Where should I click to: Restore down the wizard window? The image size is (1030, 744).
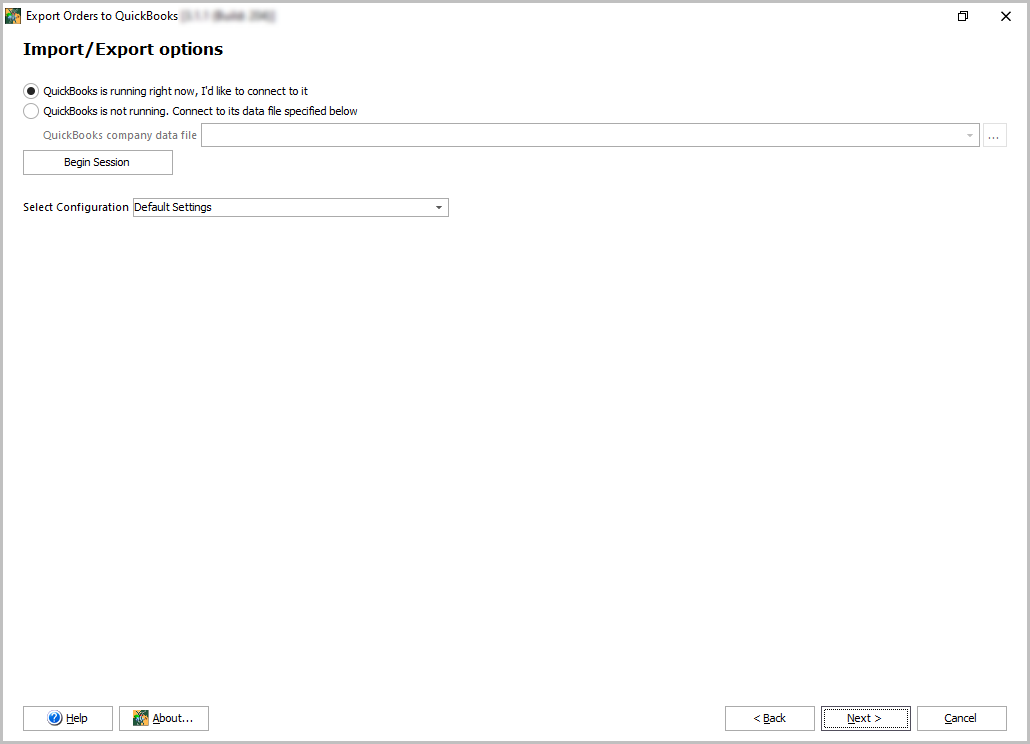963,16
